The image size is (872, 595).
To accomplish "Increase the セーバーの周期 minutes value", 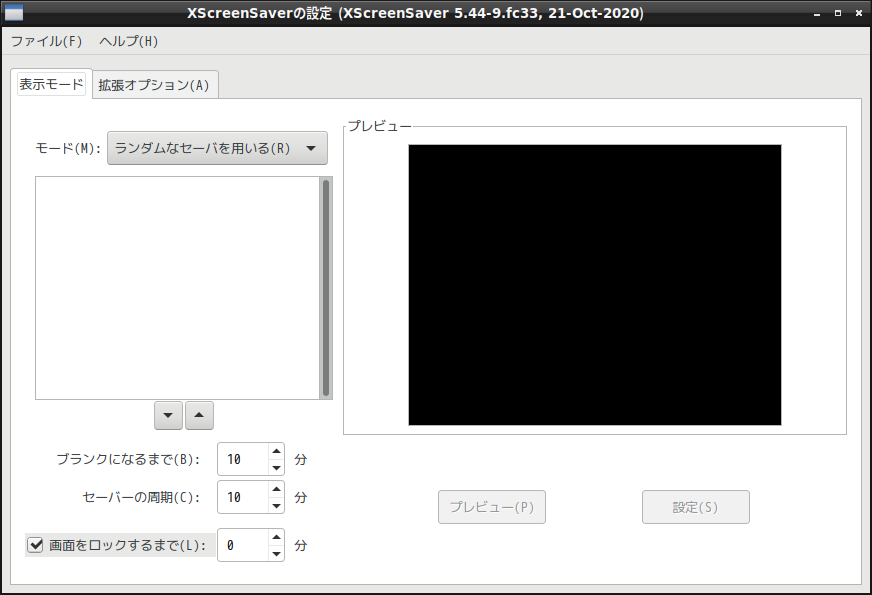I will [x=276, y=489].
